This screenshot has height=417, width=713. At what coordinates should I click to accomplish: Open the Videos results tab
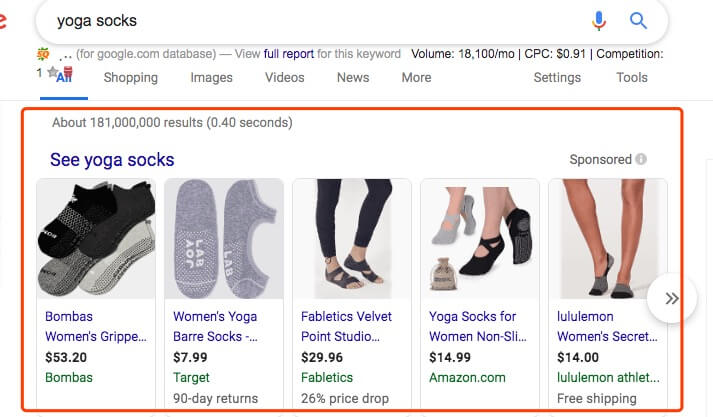(285, 77)
